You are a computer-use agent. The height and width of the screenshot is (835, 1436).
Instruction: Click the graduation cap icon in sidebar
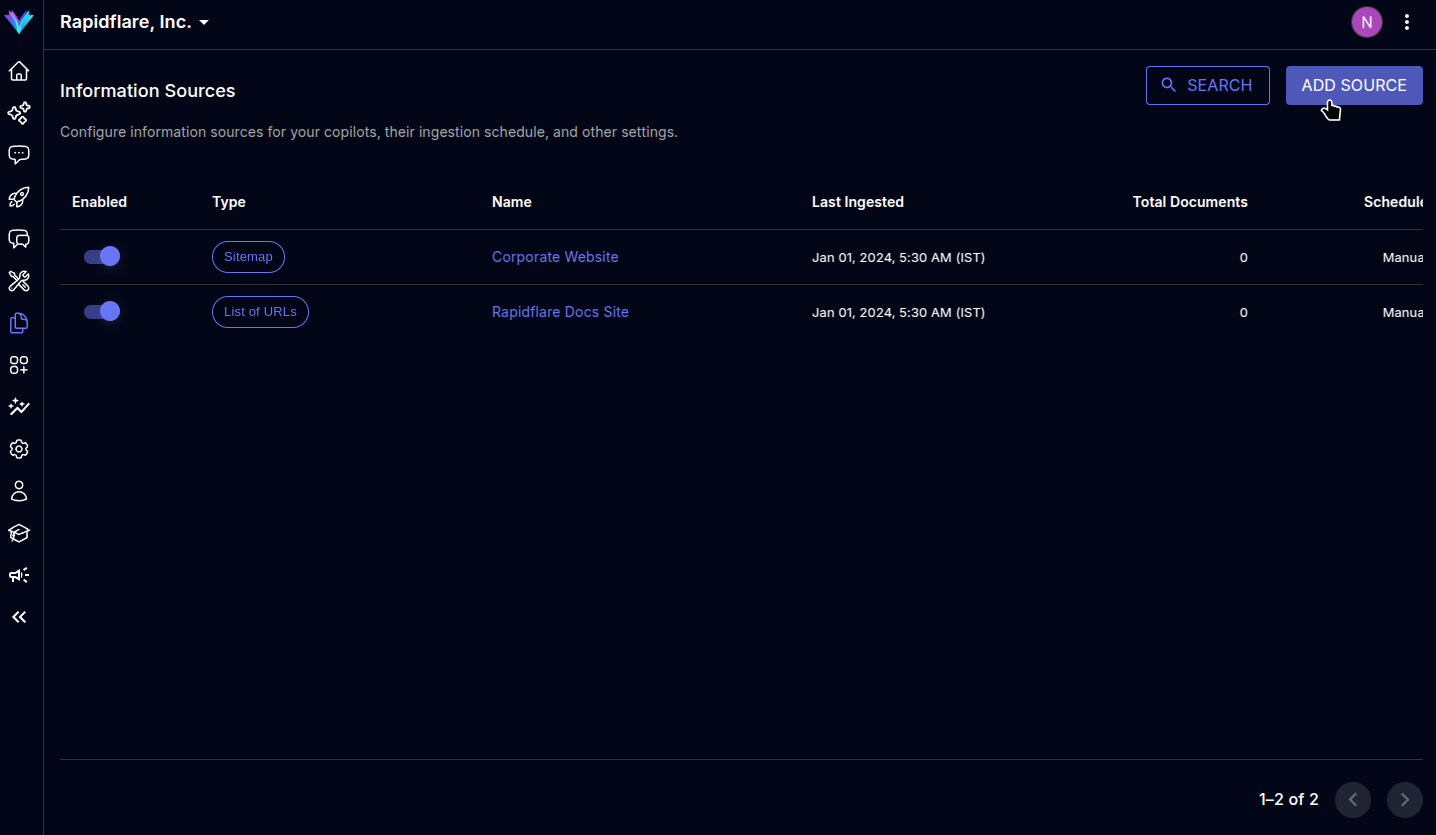tap(19, 533)
